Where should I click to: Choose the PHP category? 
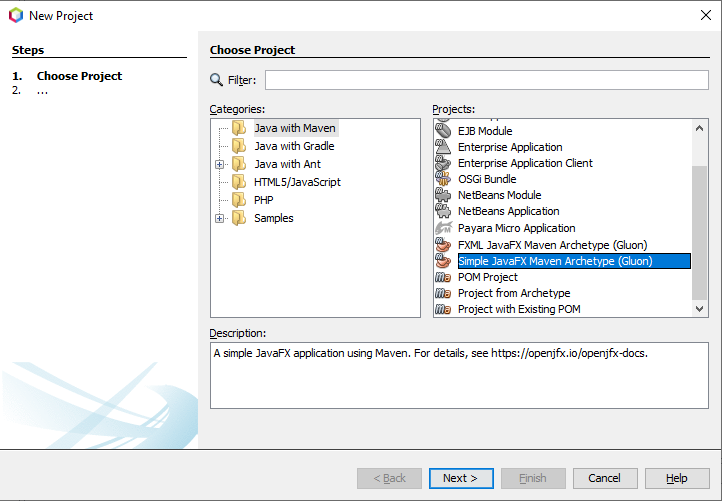tap(264, 200)
